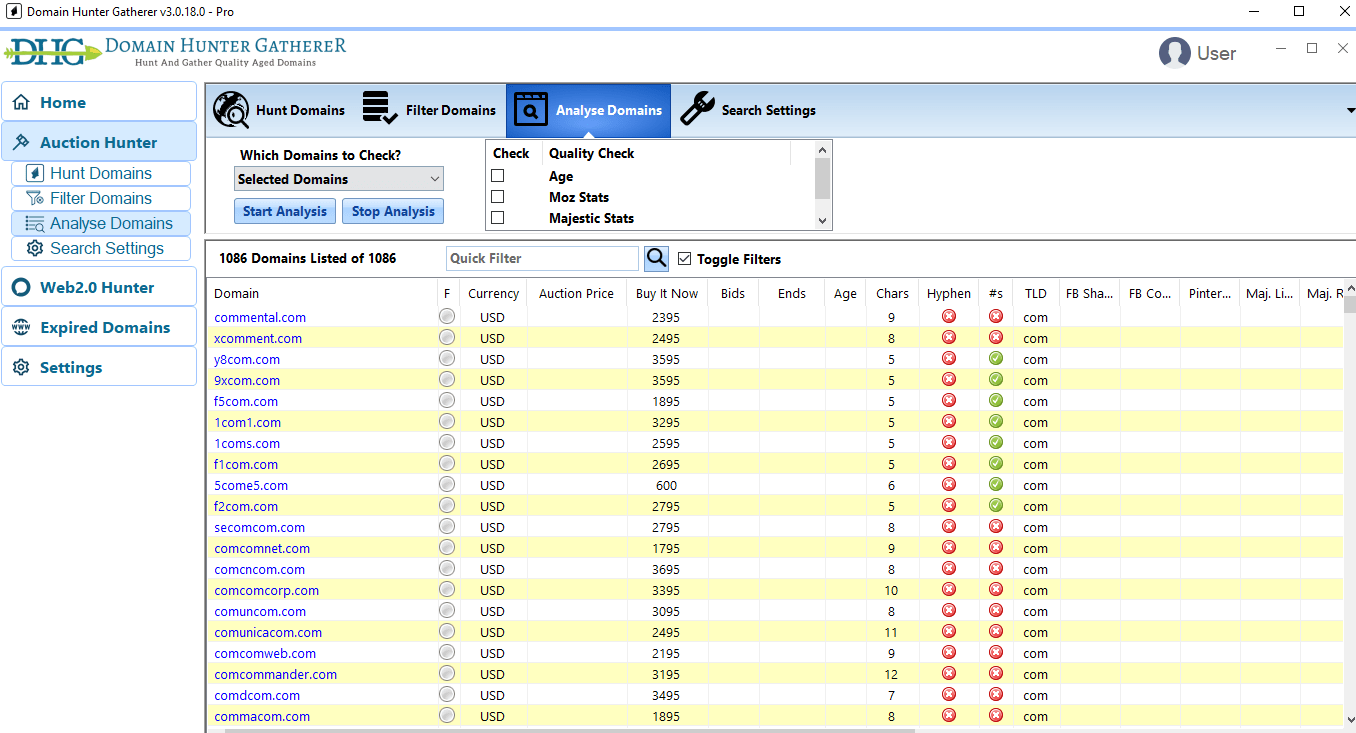1356x733 pixels.
Task: Click the 600 price for 5come5.com
Action: [666, 485]
